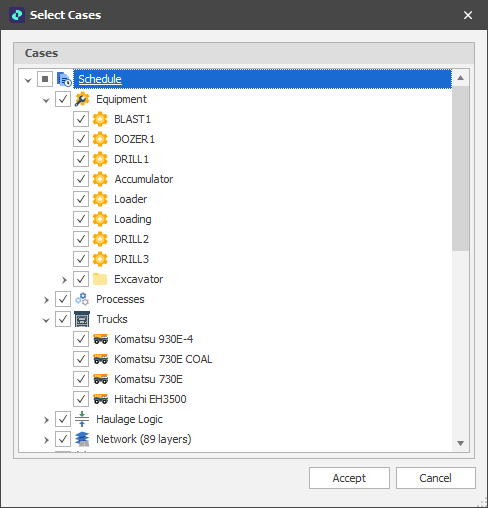Uncheck the Komatsu 730E checkbox
The height and width of the screenshot is (508, 488).
(x=81, y=379)
